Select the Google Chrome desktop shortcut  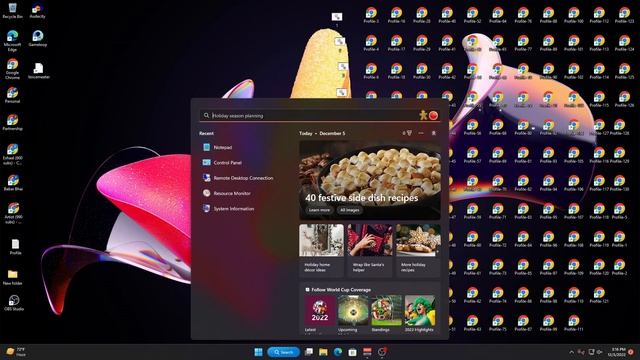[x=12, y=69]
